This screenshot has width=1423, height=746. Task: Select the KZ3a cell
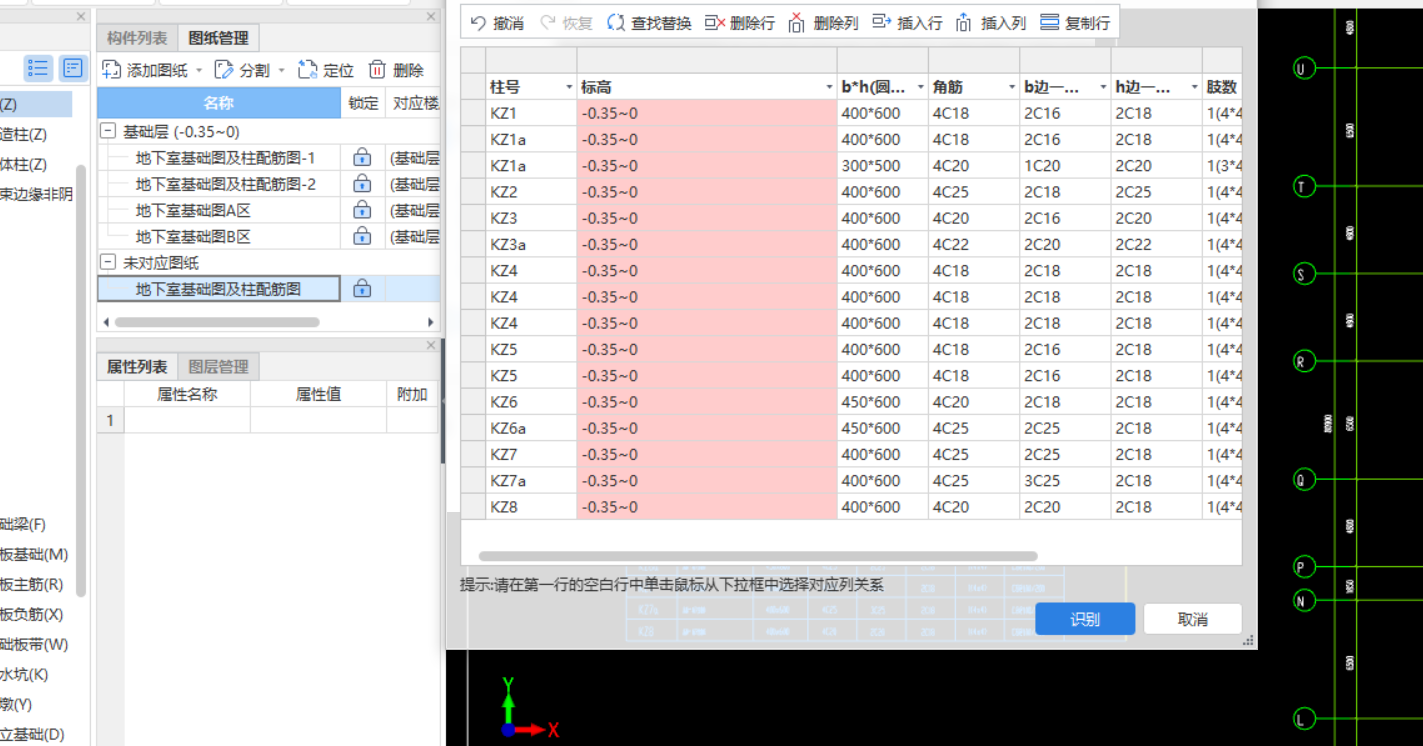[x=531, y=244]
